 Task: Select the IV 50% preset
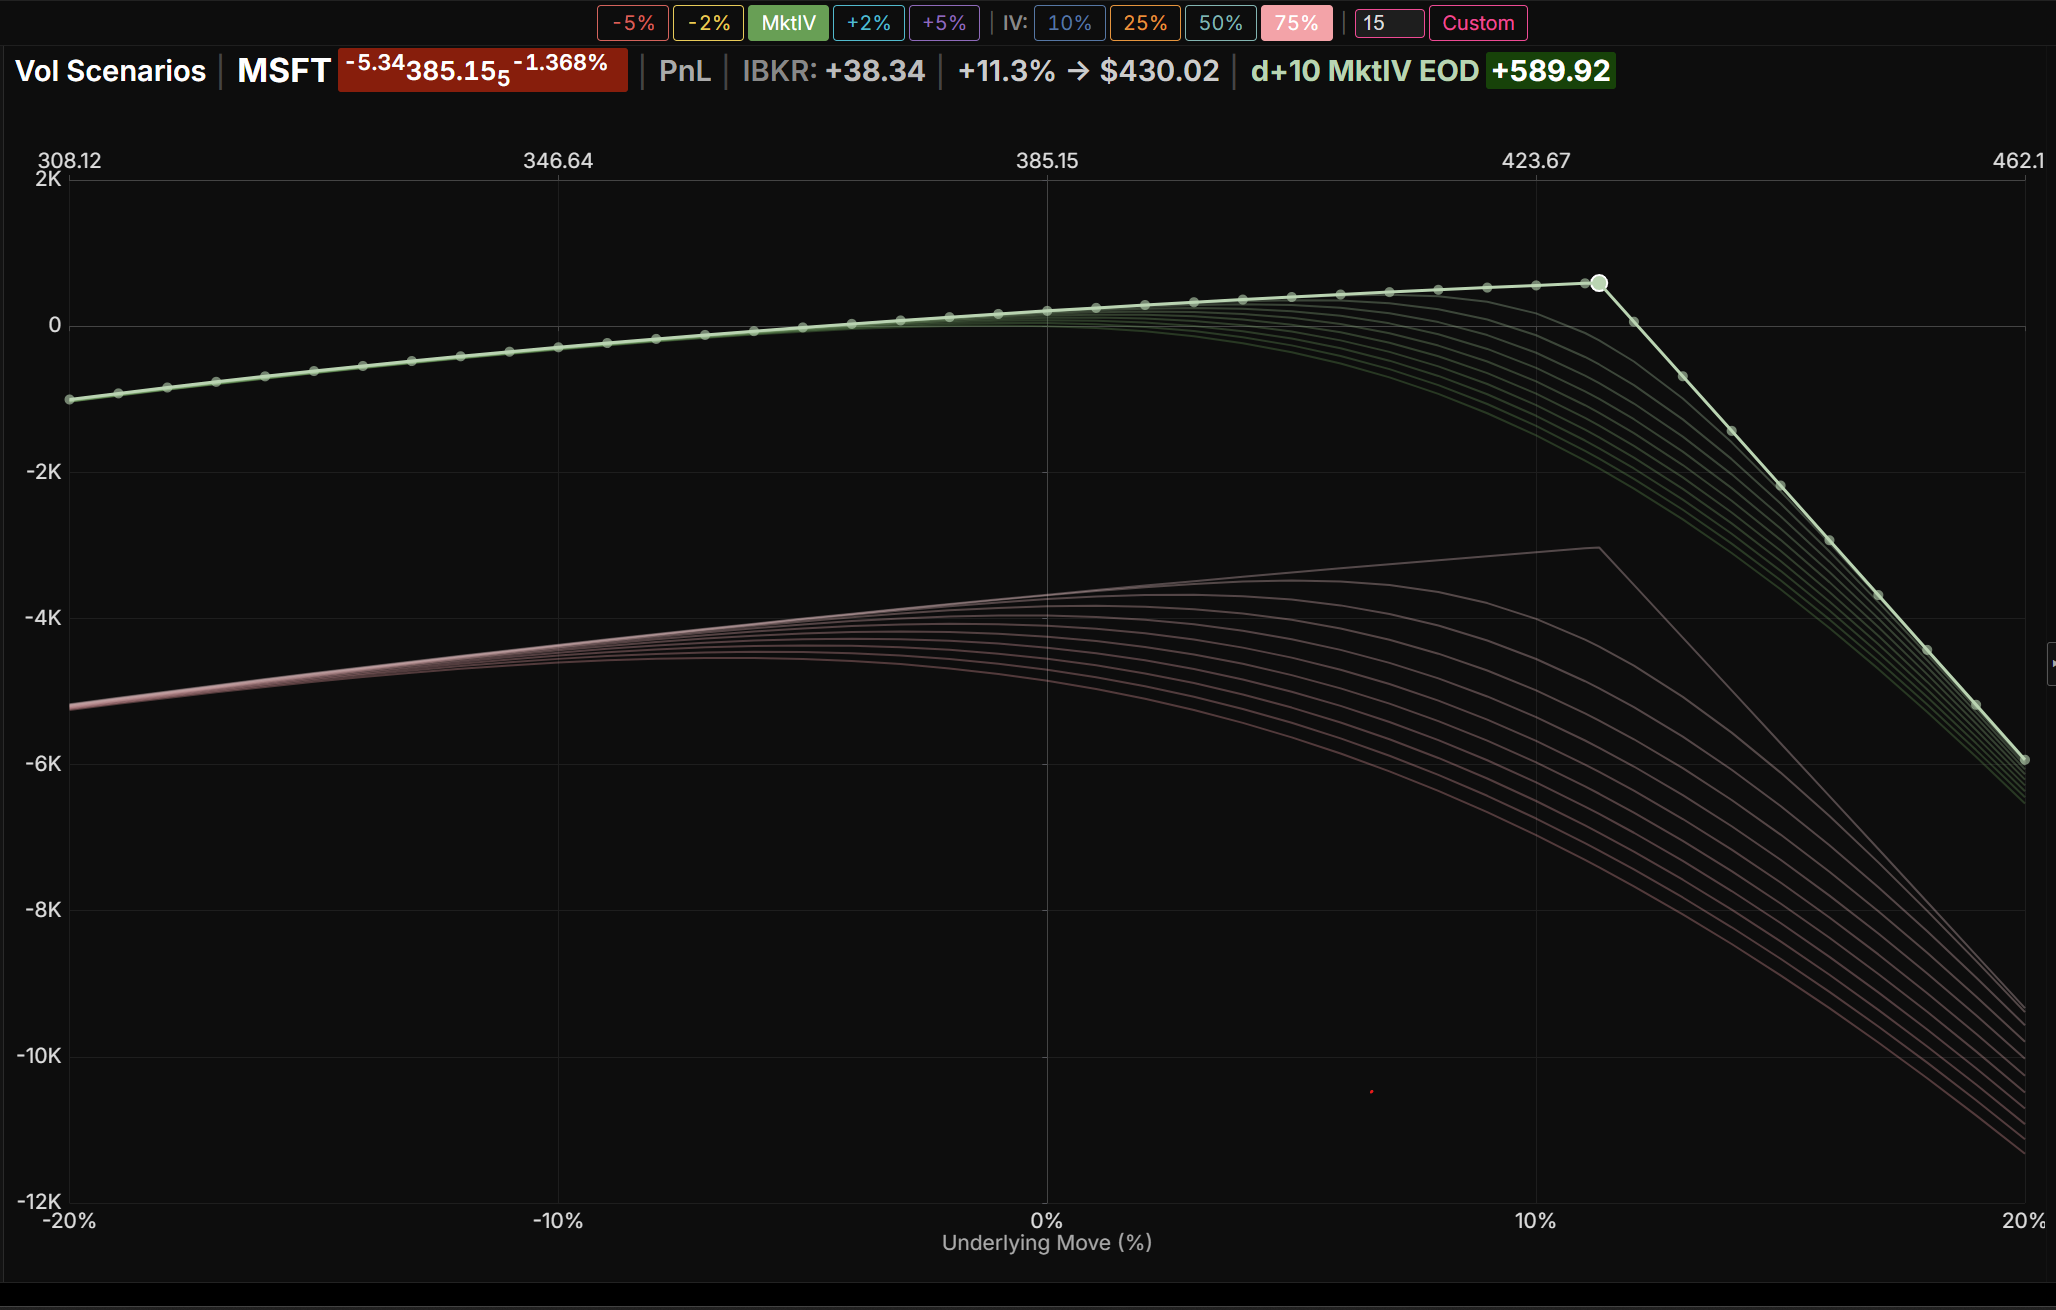1221,23
